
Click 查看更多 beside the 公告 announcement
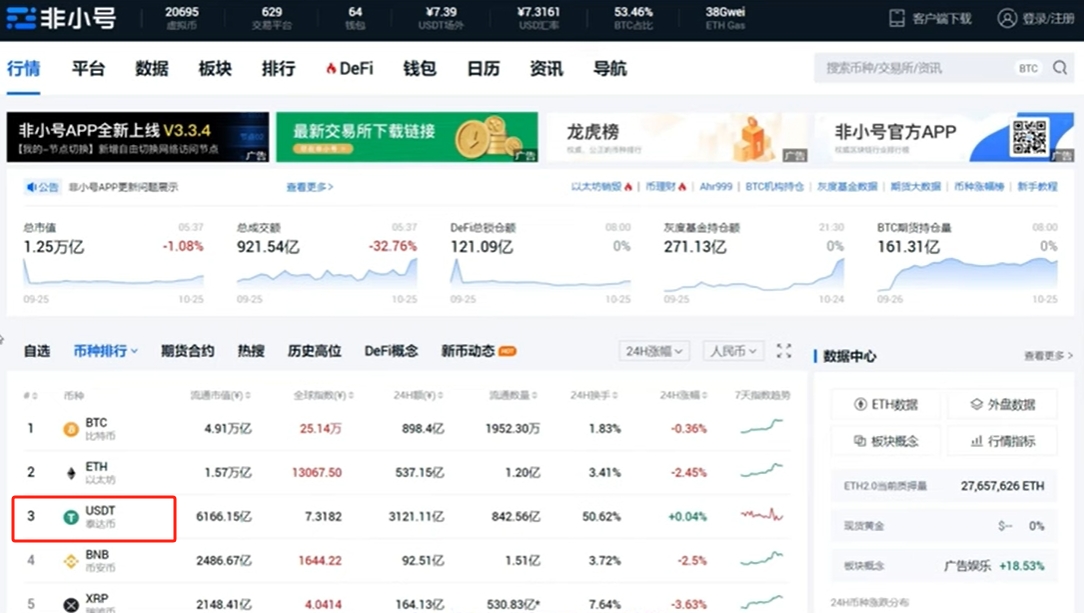coord(310,187)
